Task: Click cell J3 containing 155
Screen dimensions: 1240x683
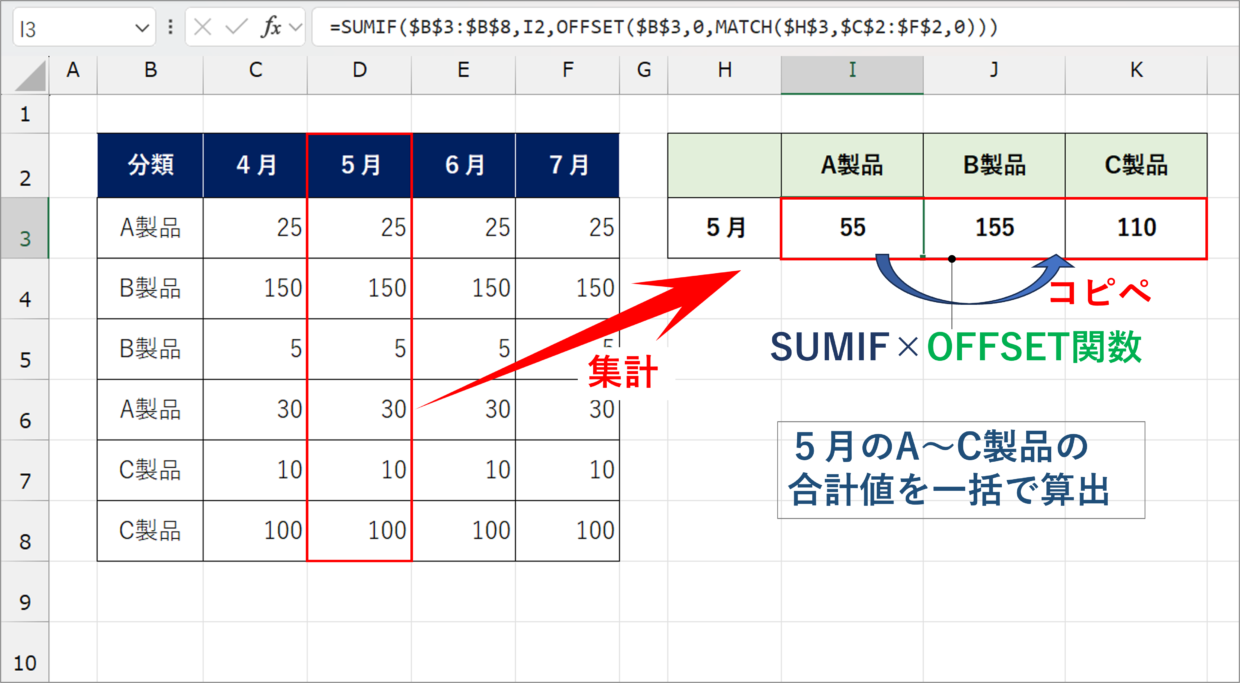Action: (x=994, y=228)
